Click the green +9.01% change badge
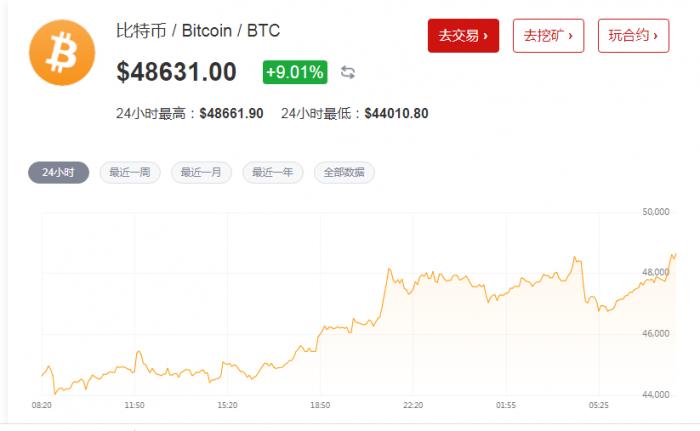The height and width of the screenshot is (431, 700). [x=294, y=72]
